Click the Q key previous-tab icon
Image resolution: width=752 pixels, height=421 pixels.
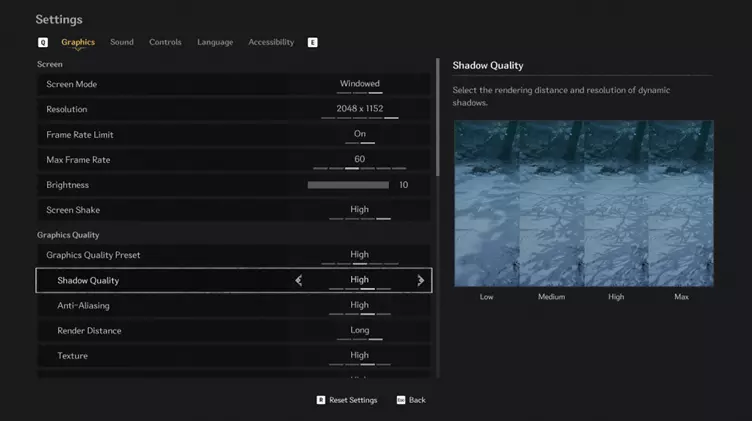point(43,43)
